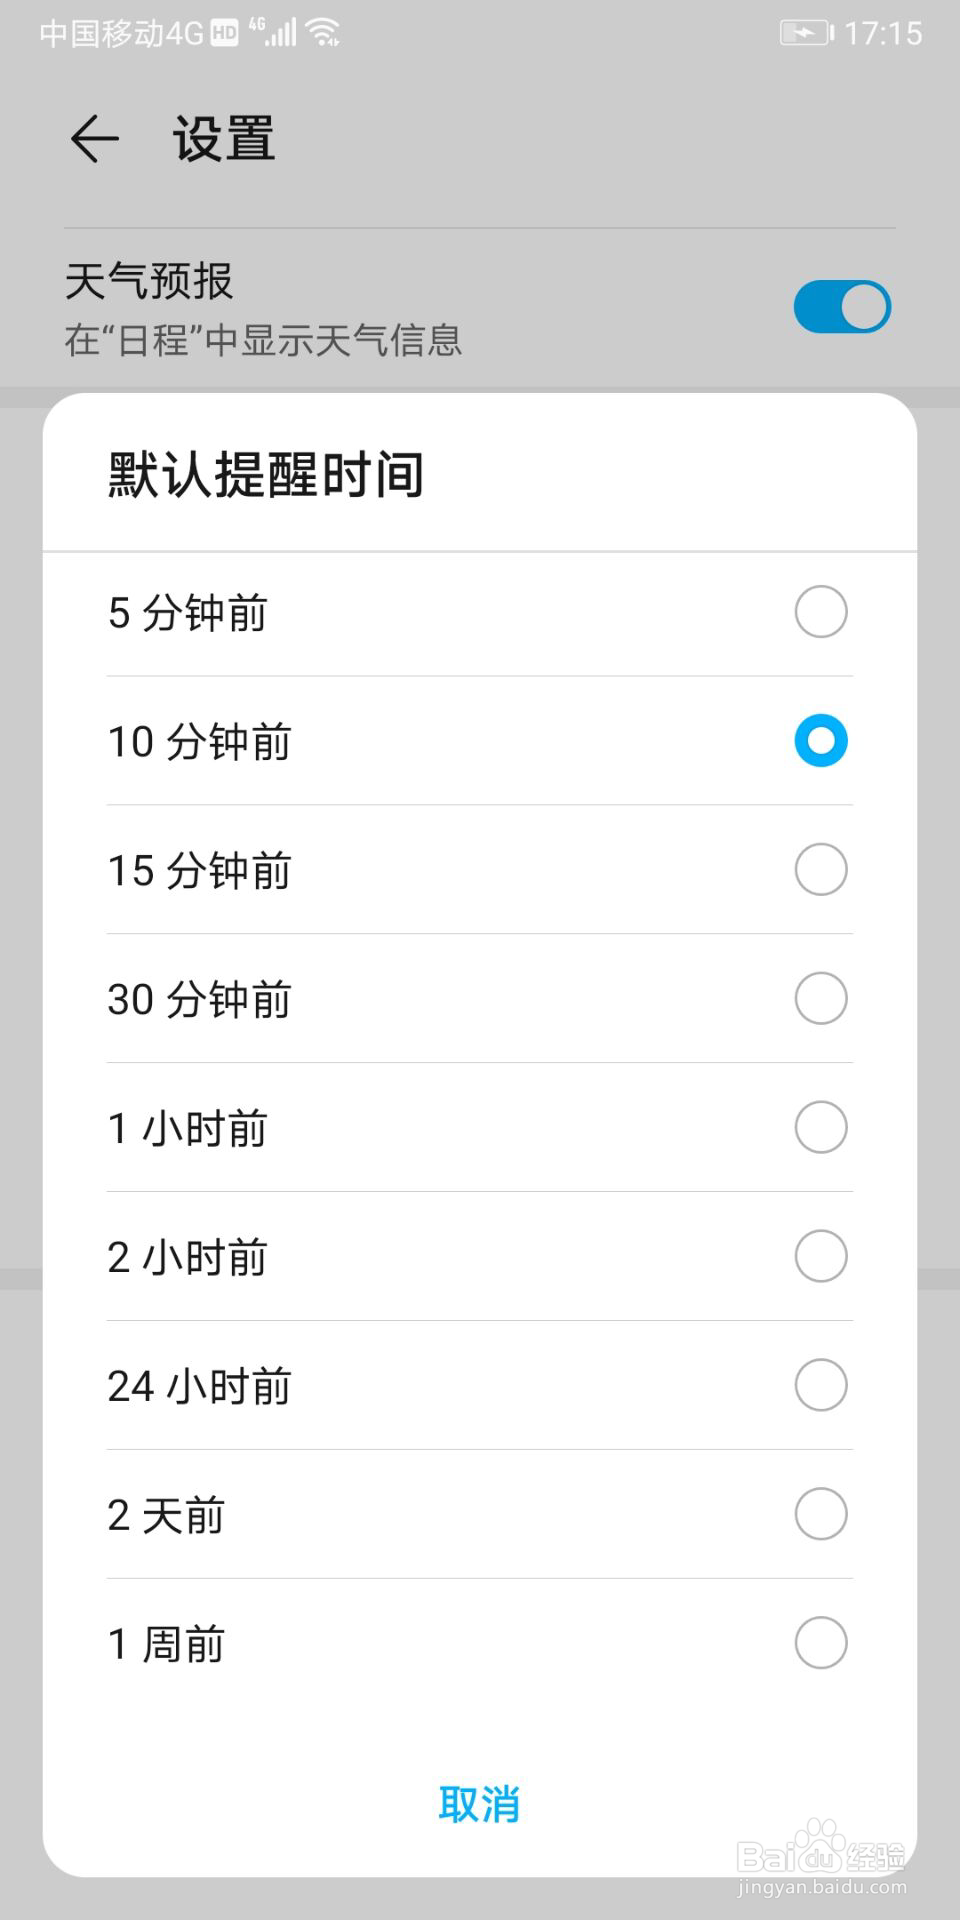This screenshot has width=960, height=1920.
Task: Select the 5 minutes before radio button
Action: [x=820, y=612]
